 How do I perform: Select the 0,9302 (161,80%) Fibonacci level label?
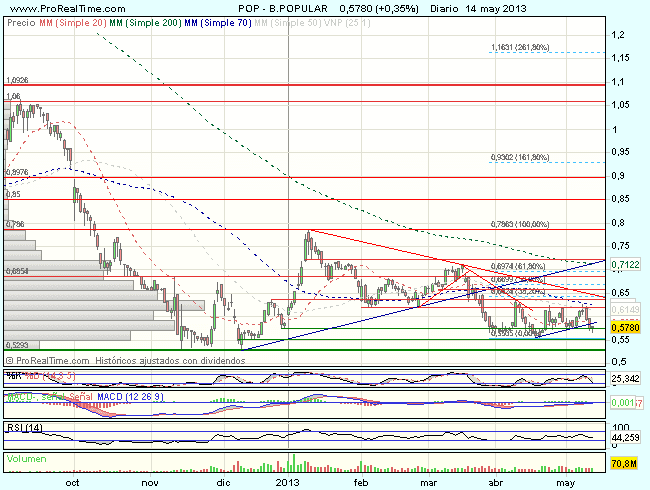click(520, 157)
